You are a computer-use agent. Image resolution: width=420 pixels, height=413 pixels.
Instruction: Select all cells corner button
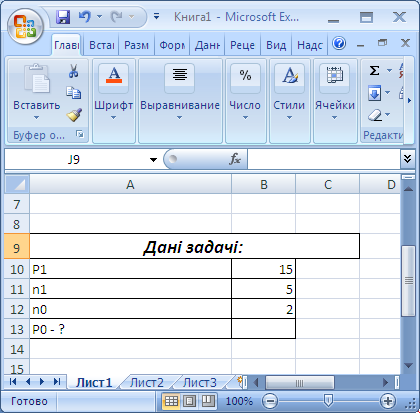[x=17, y=184]
